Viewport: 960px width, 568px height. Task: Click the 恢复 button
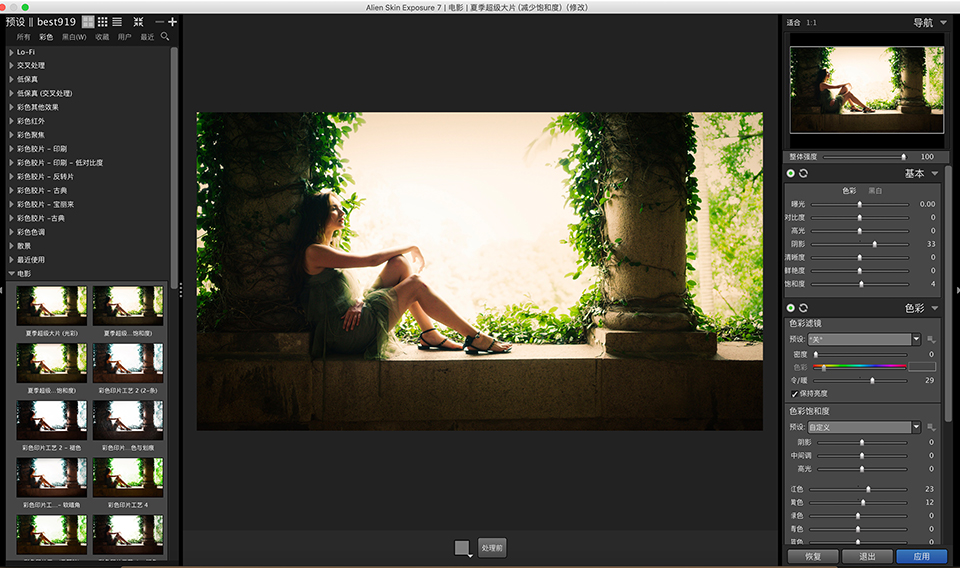click(812, 556)
